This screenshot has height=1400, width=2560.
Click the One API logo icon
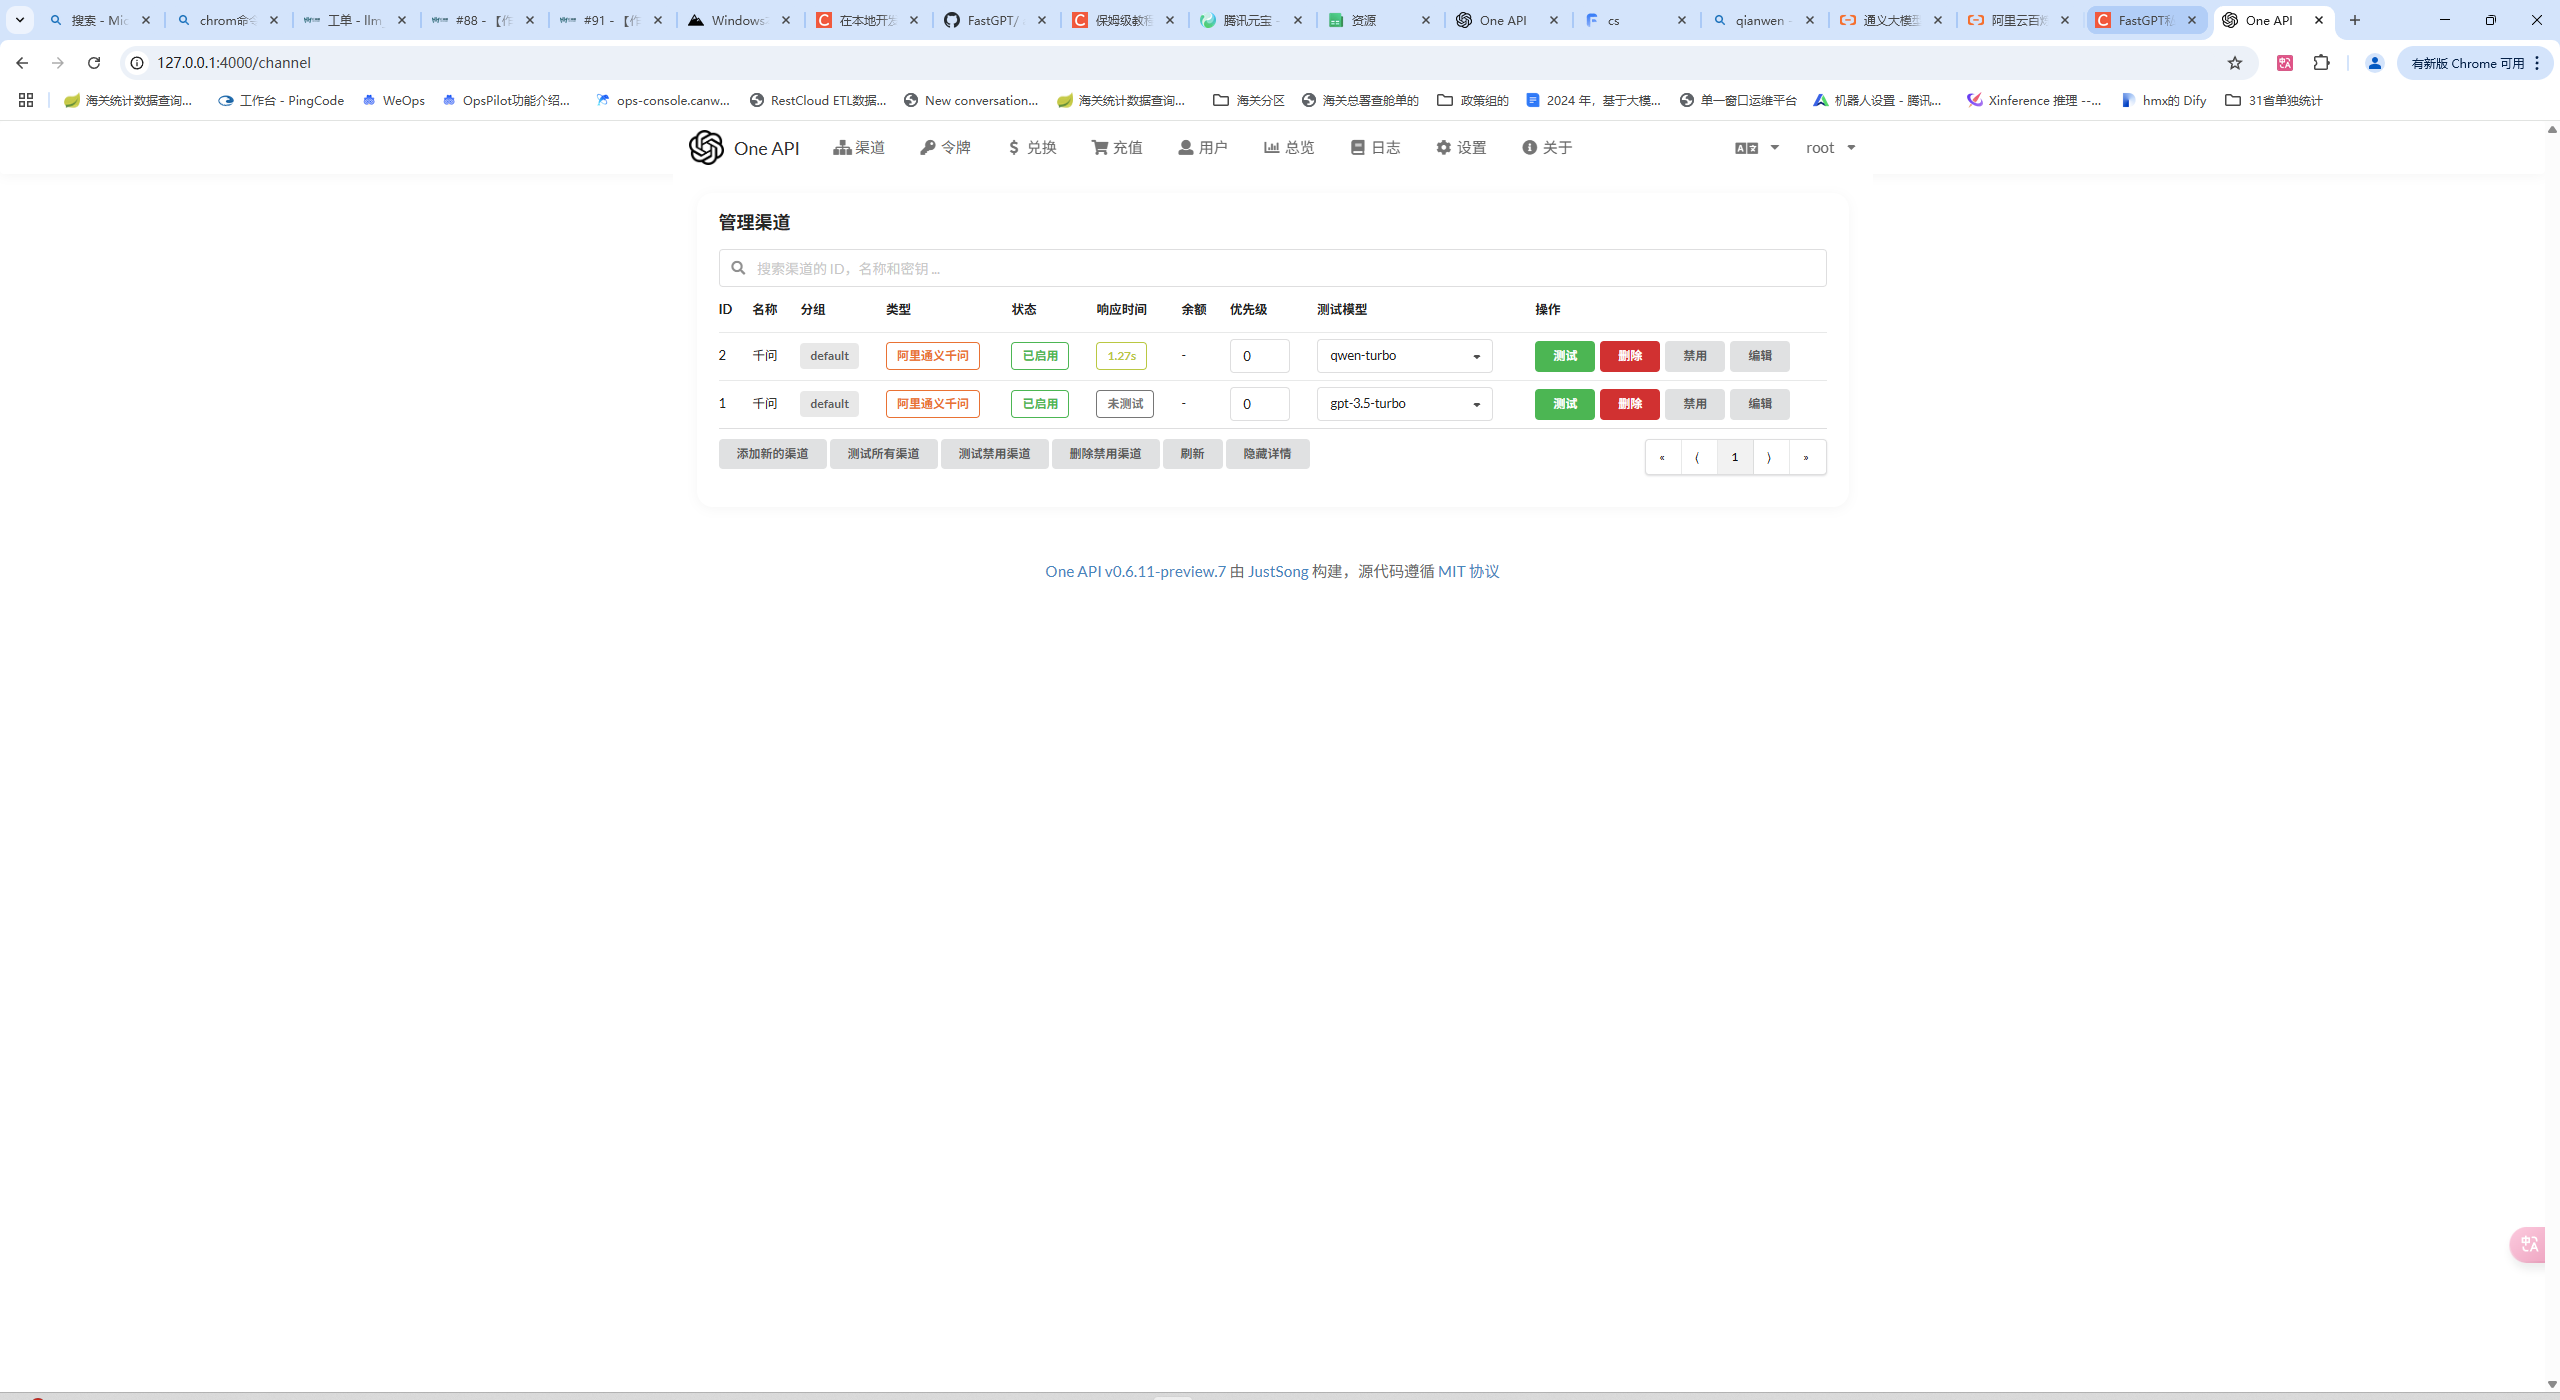pos(706,148)
